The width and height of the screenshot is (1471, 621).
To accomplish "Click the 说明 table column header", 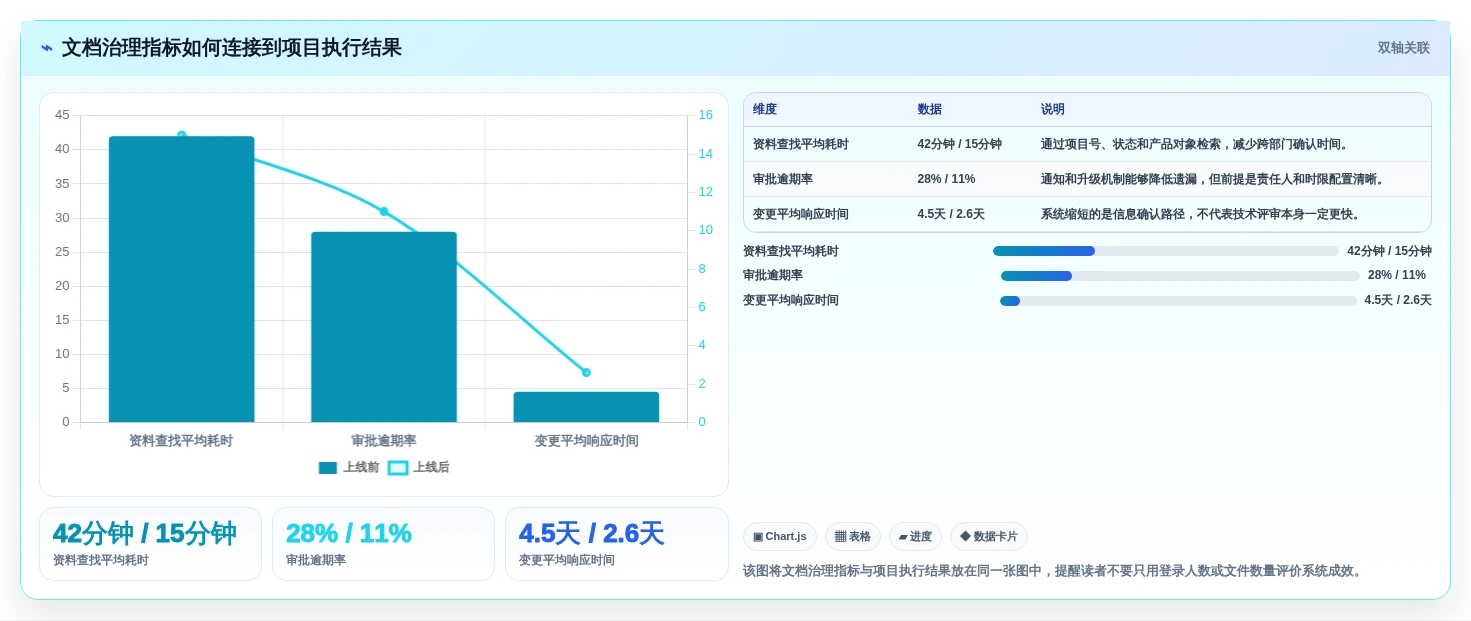I will [1053, 110].
